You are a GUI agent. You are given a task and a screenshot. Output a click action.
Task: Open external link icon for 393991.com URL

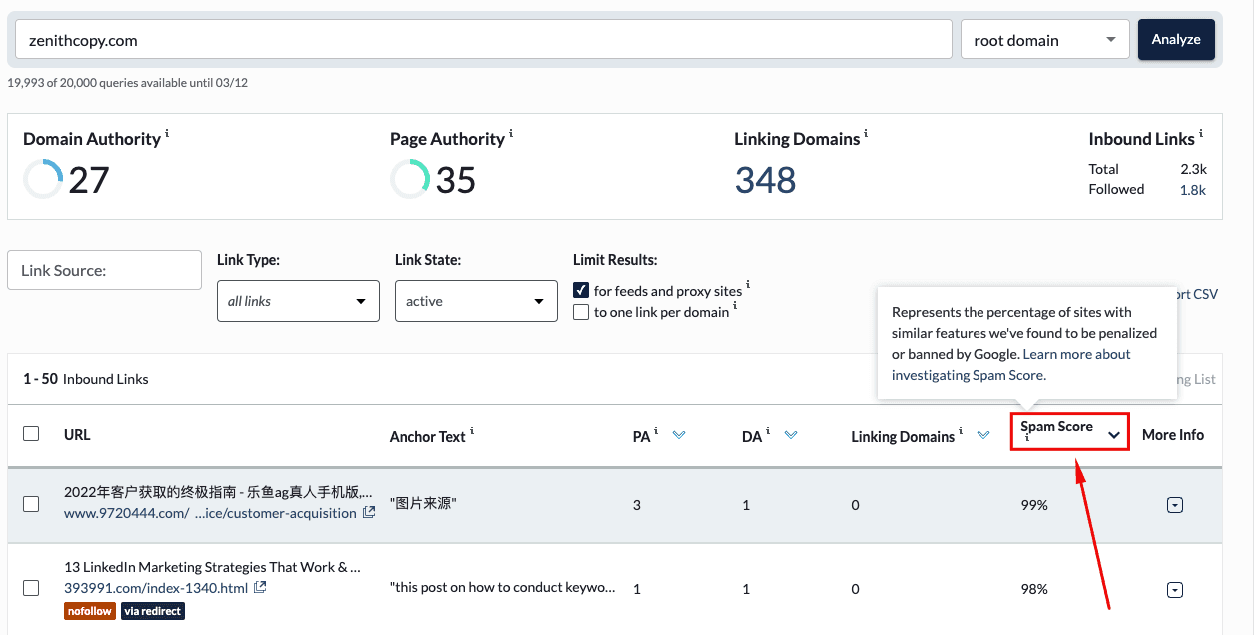pyautogui.click(x=260, y=588)
